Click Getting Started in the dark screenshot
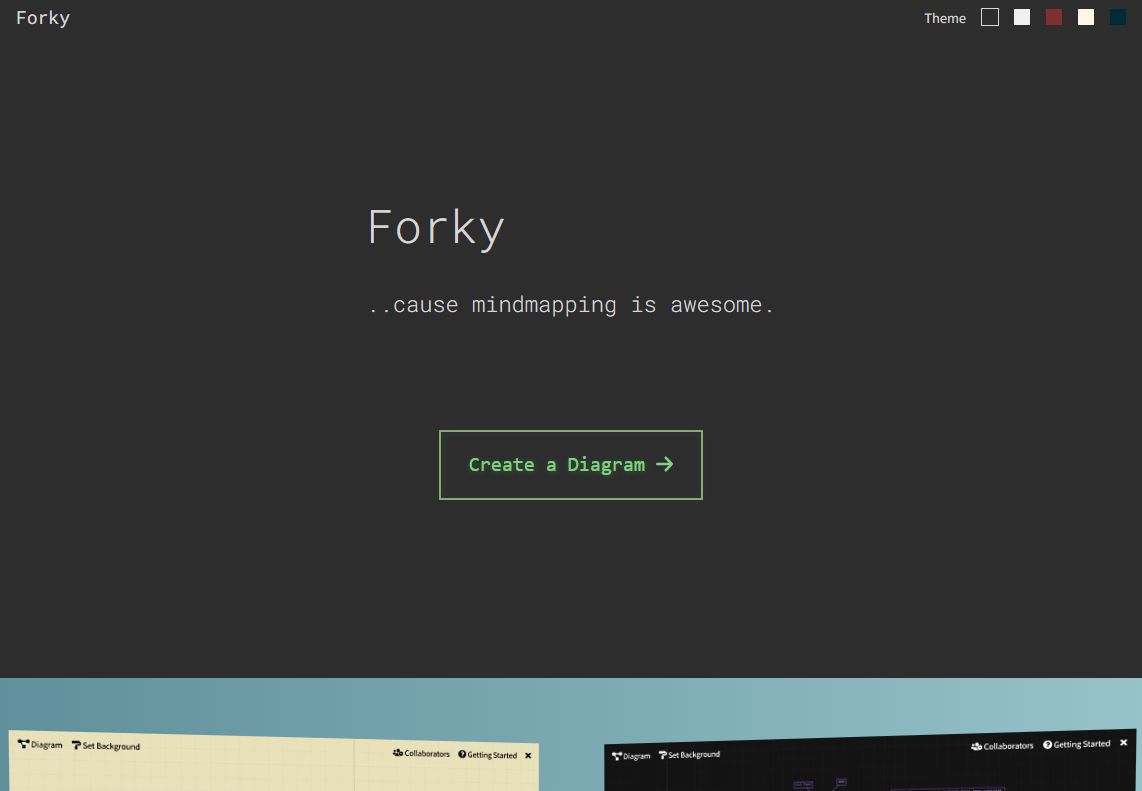 (1076, 744)
